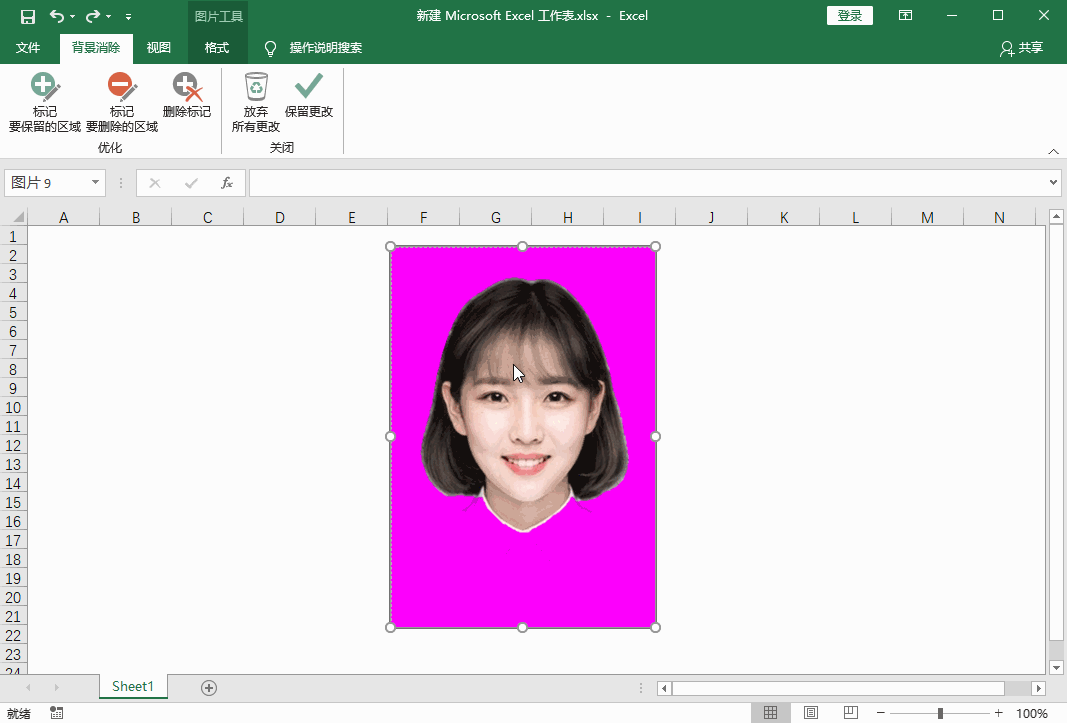Click the Sign in (登录) button
Image resolution: width=1067 pixels, height=723 pixels.
849,16
